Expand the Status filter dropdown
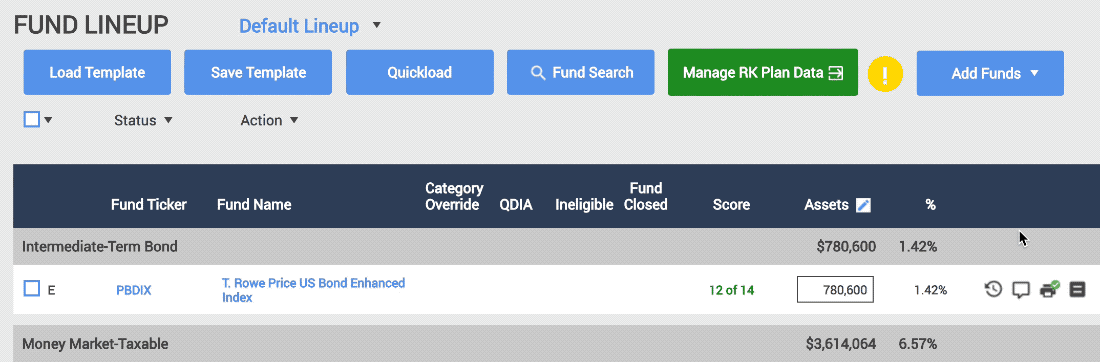Viewport: 1100px width, 362px height. coord(143,120)
